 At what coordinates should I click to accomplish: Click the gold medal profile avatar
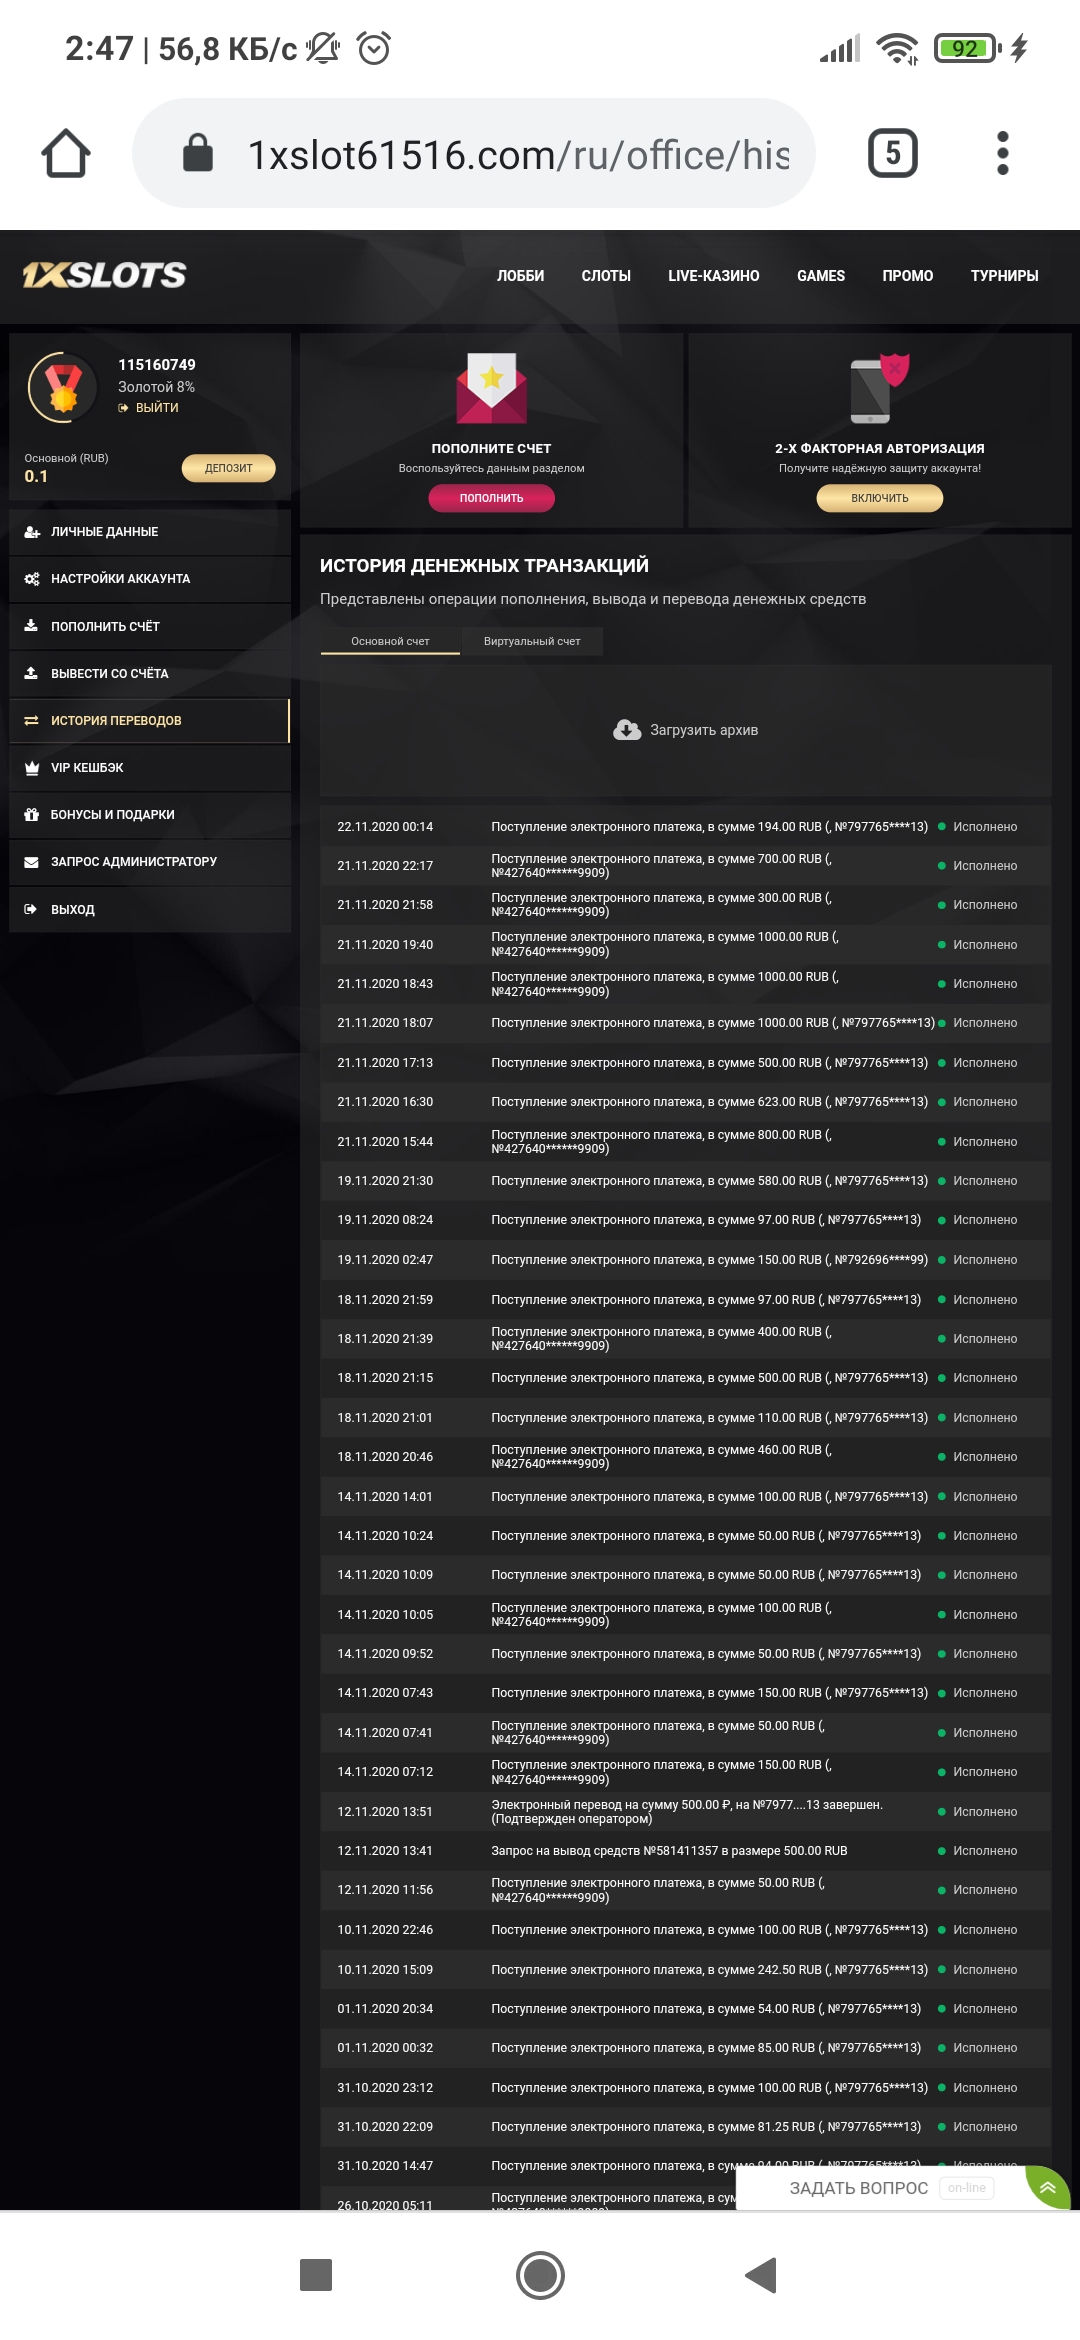[x=63, y=387]
